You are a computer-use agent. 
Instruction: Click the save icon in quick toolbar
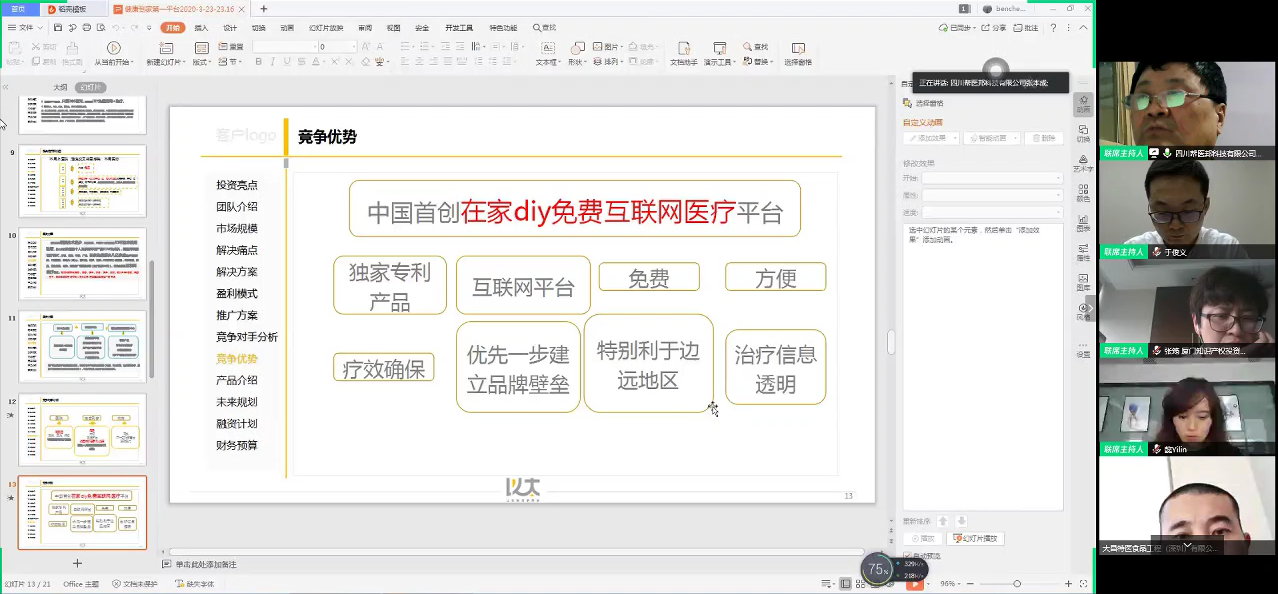click(58, 28)
